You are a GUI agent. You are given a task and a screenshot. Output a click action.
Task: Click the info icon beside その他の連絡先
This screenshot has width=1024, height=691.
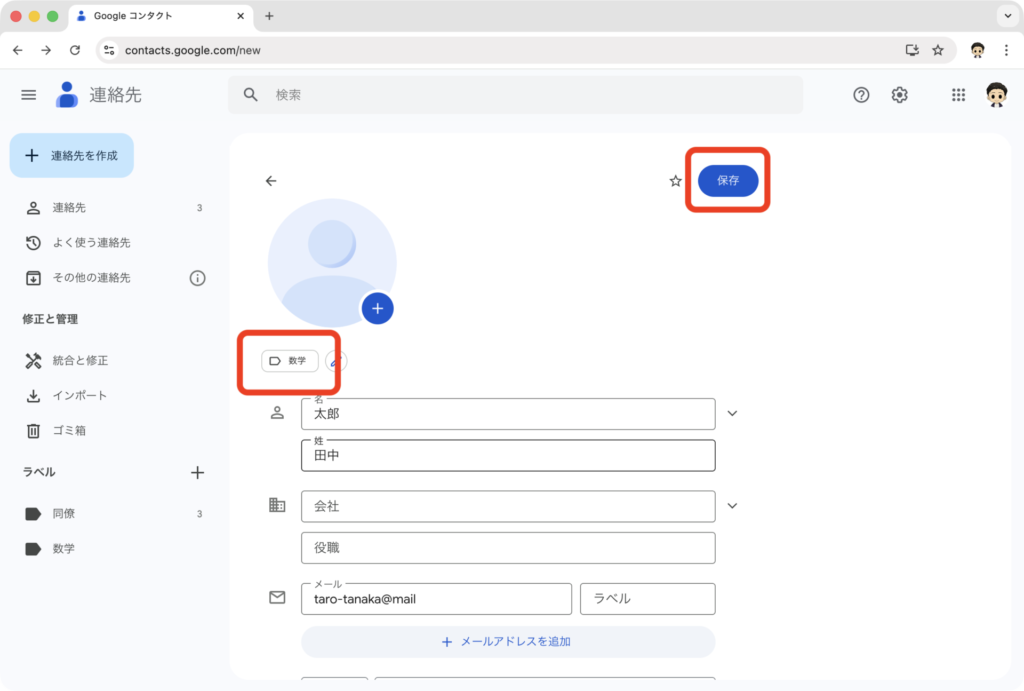198,278
